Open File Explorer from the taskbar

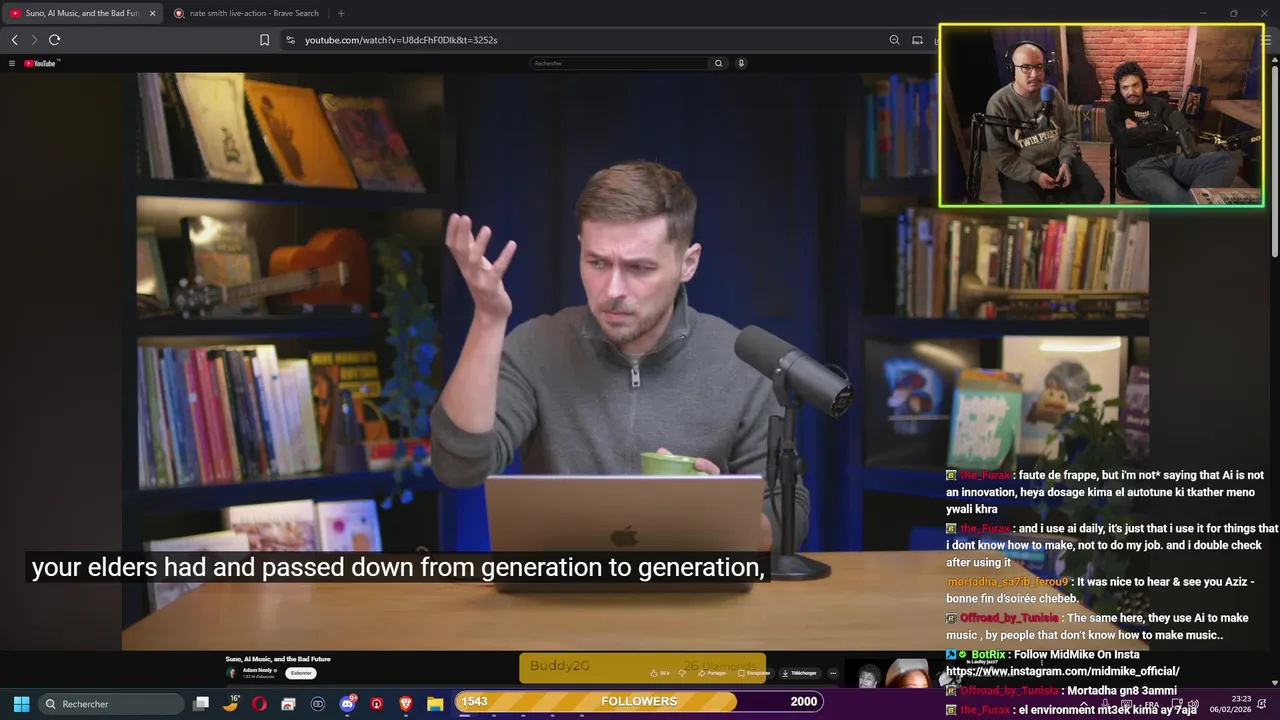[435, 704]
